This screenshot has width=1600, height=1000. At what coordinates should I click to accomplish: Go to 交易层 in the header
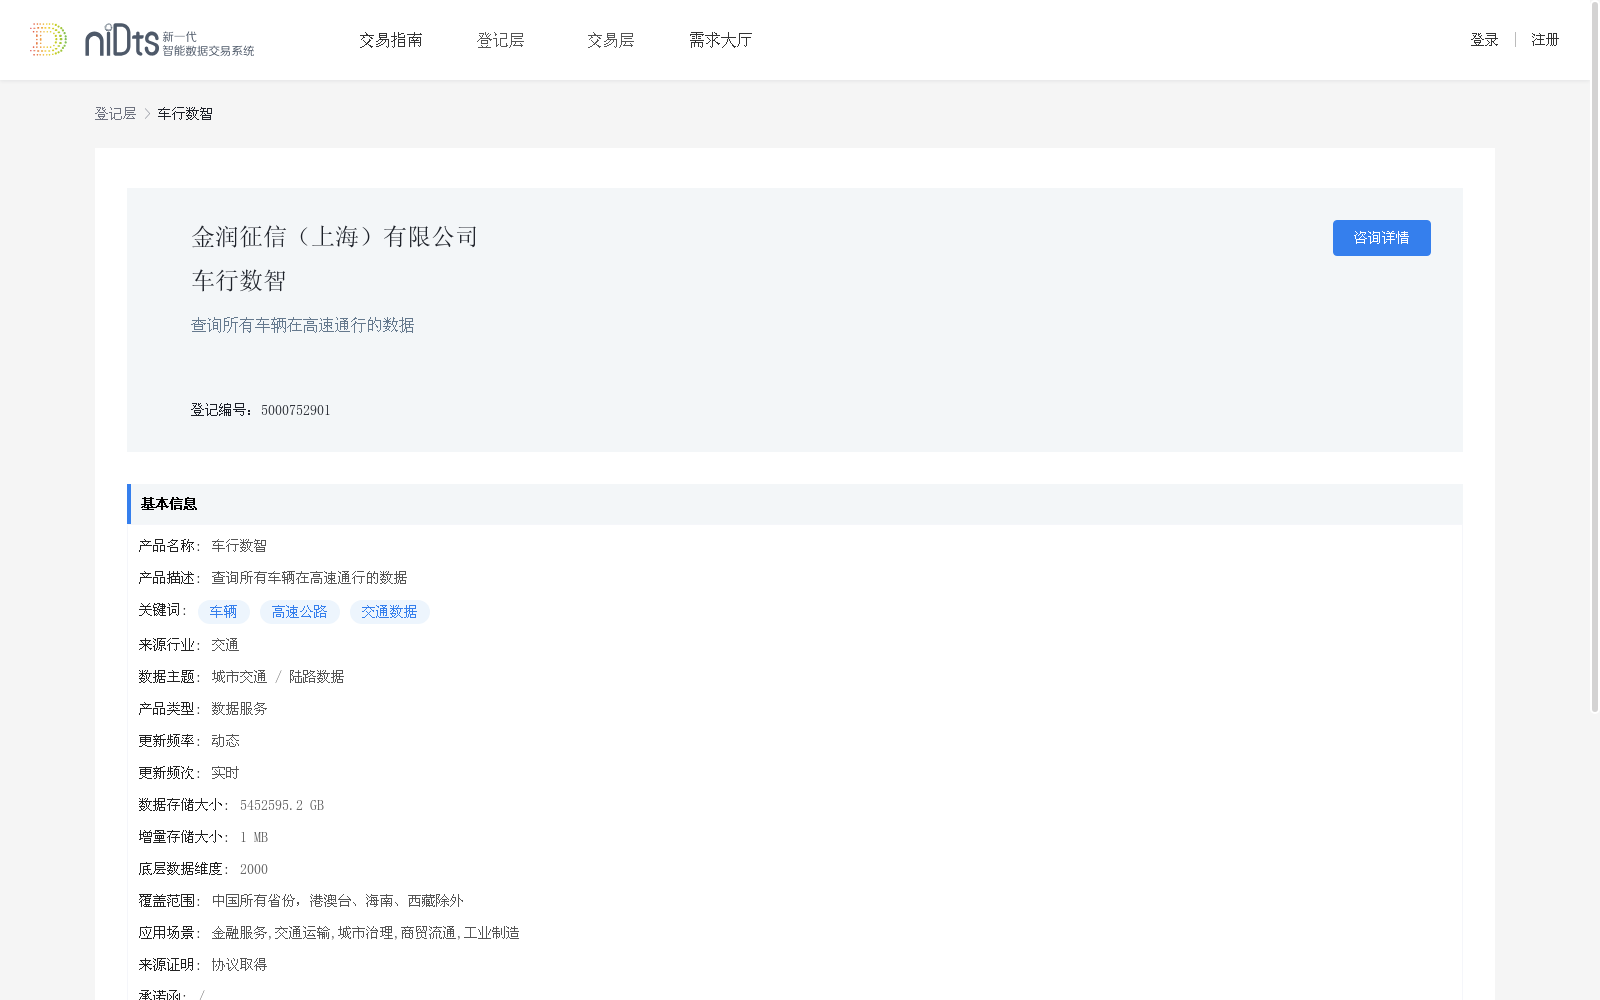pos(611,40)
